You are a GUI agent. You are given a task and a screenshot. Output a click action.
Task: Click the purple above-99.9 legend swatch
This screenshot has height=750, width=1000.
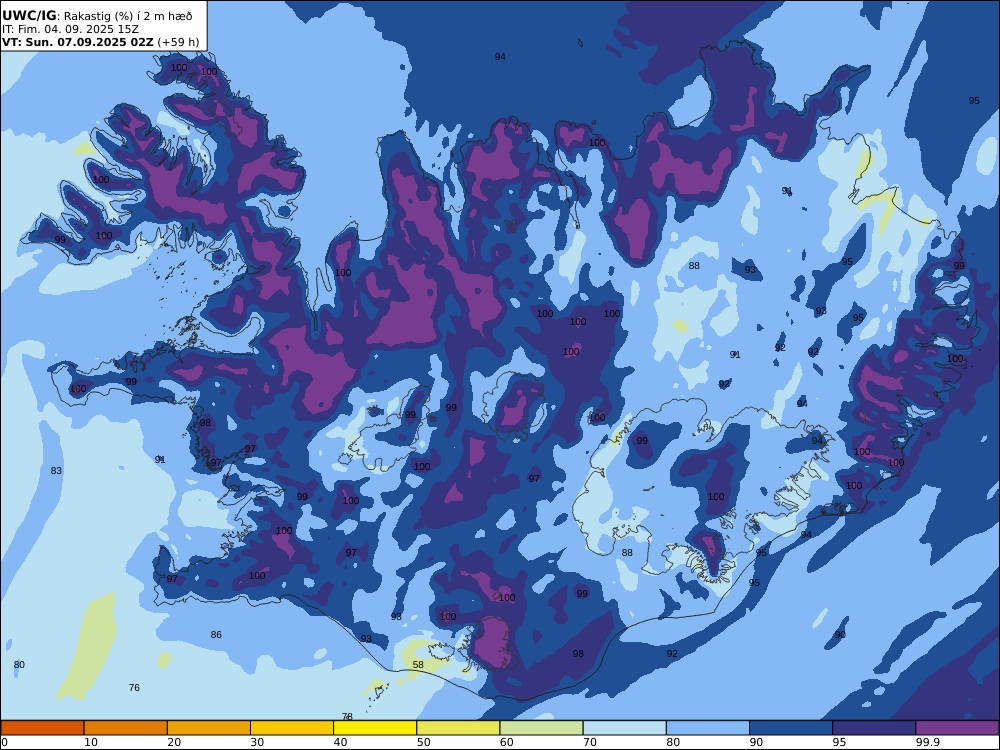point(957,728)
